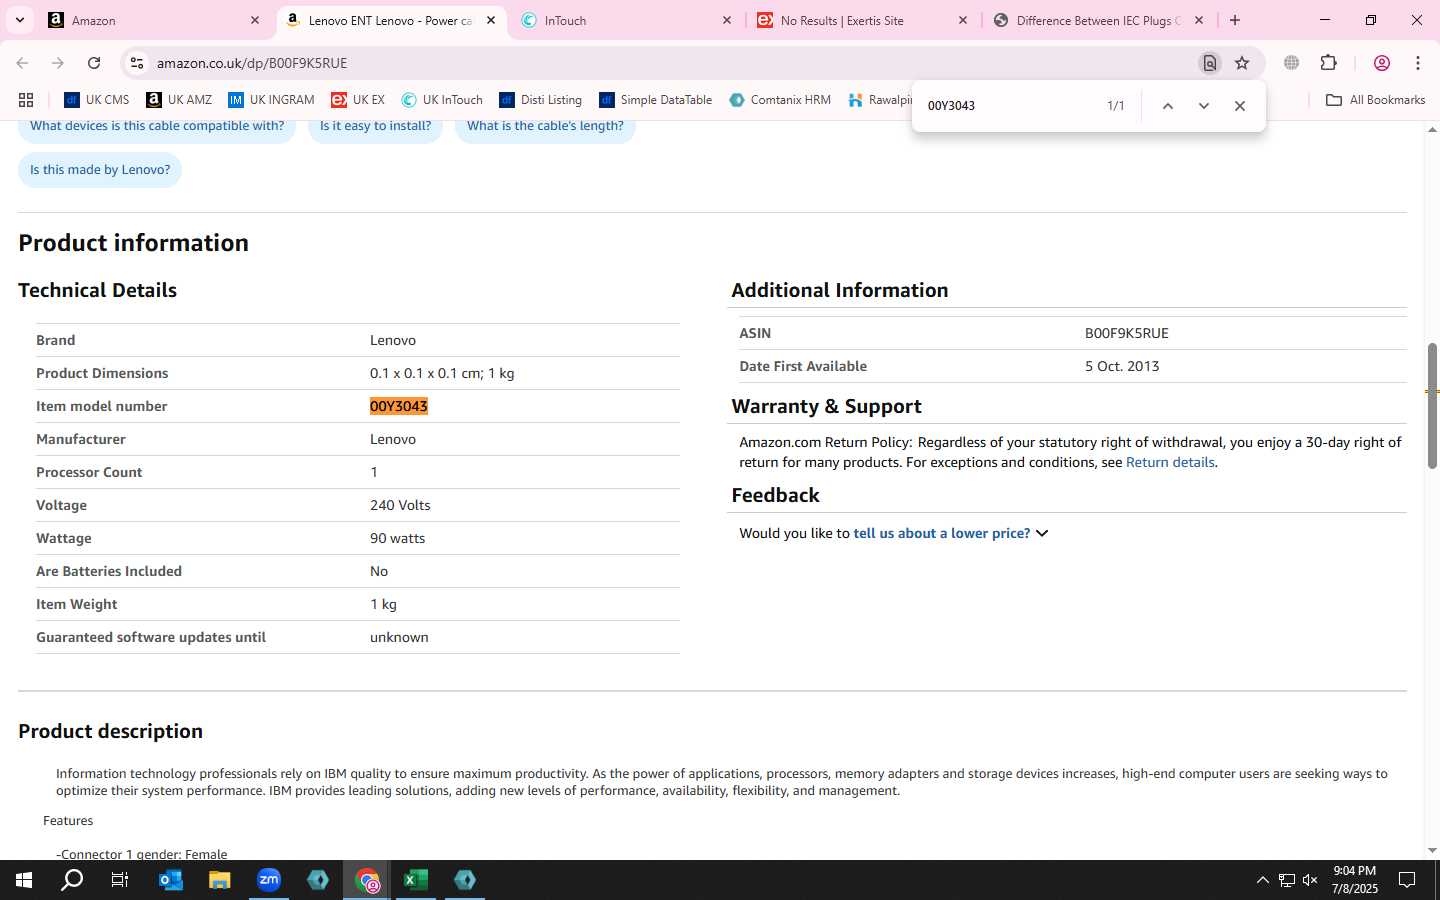Show hidden system tray icons
The width and height of the screenshot is (1440, 900).
coord(1262,880)
